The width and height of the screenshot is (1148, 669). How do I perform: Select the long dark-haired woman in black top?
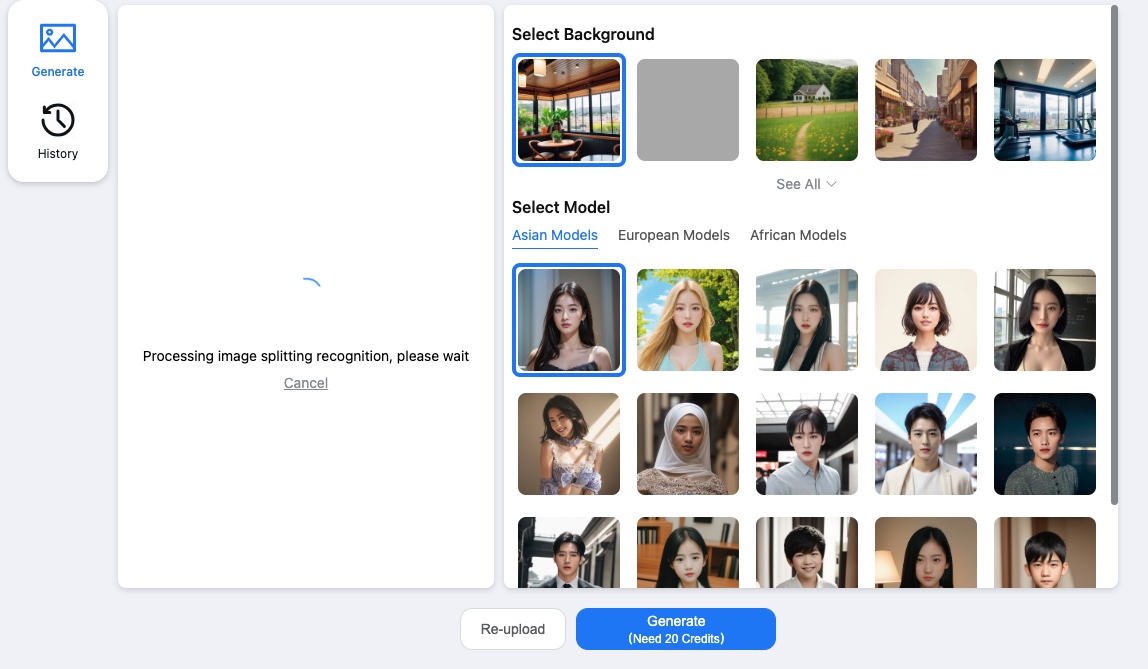click(x=569, y=320)
